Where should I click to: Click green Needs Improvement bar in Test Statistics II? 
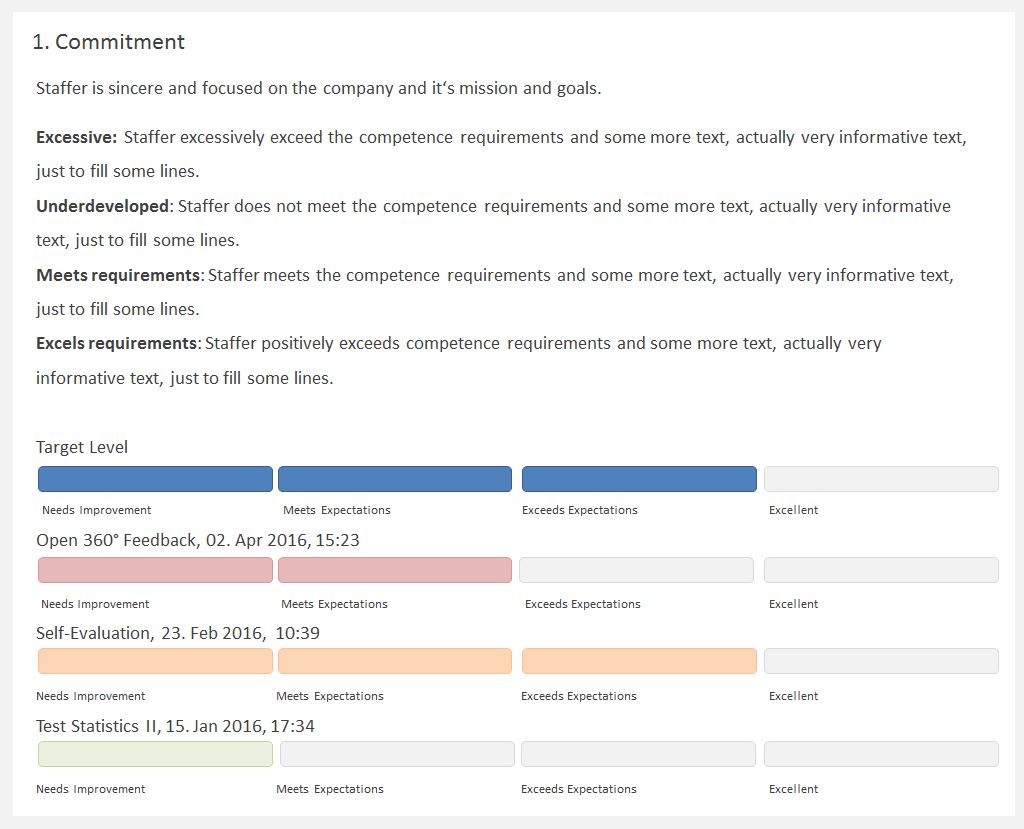pos(155,754)
